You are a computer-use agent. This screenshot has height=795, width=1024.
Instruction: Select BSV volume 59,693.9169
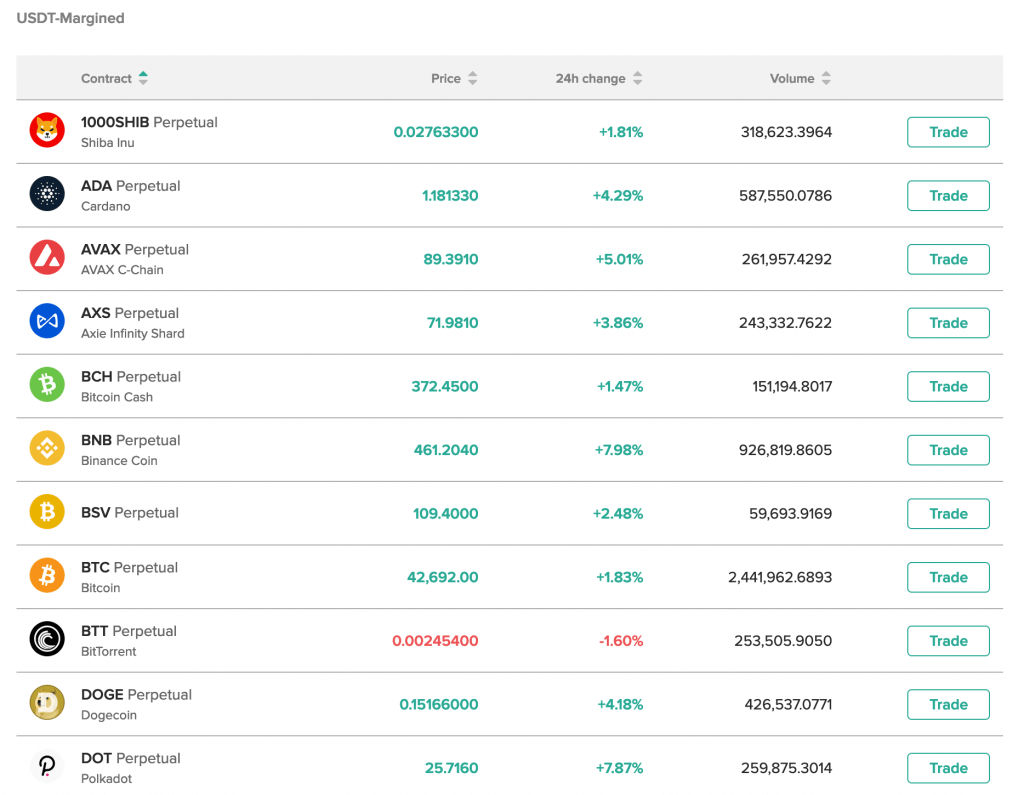tap(790, 513)
